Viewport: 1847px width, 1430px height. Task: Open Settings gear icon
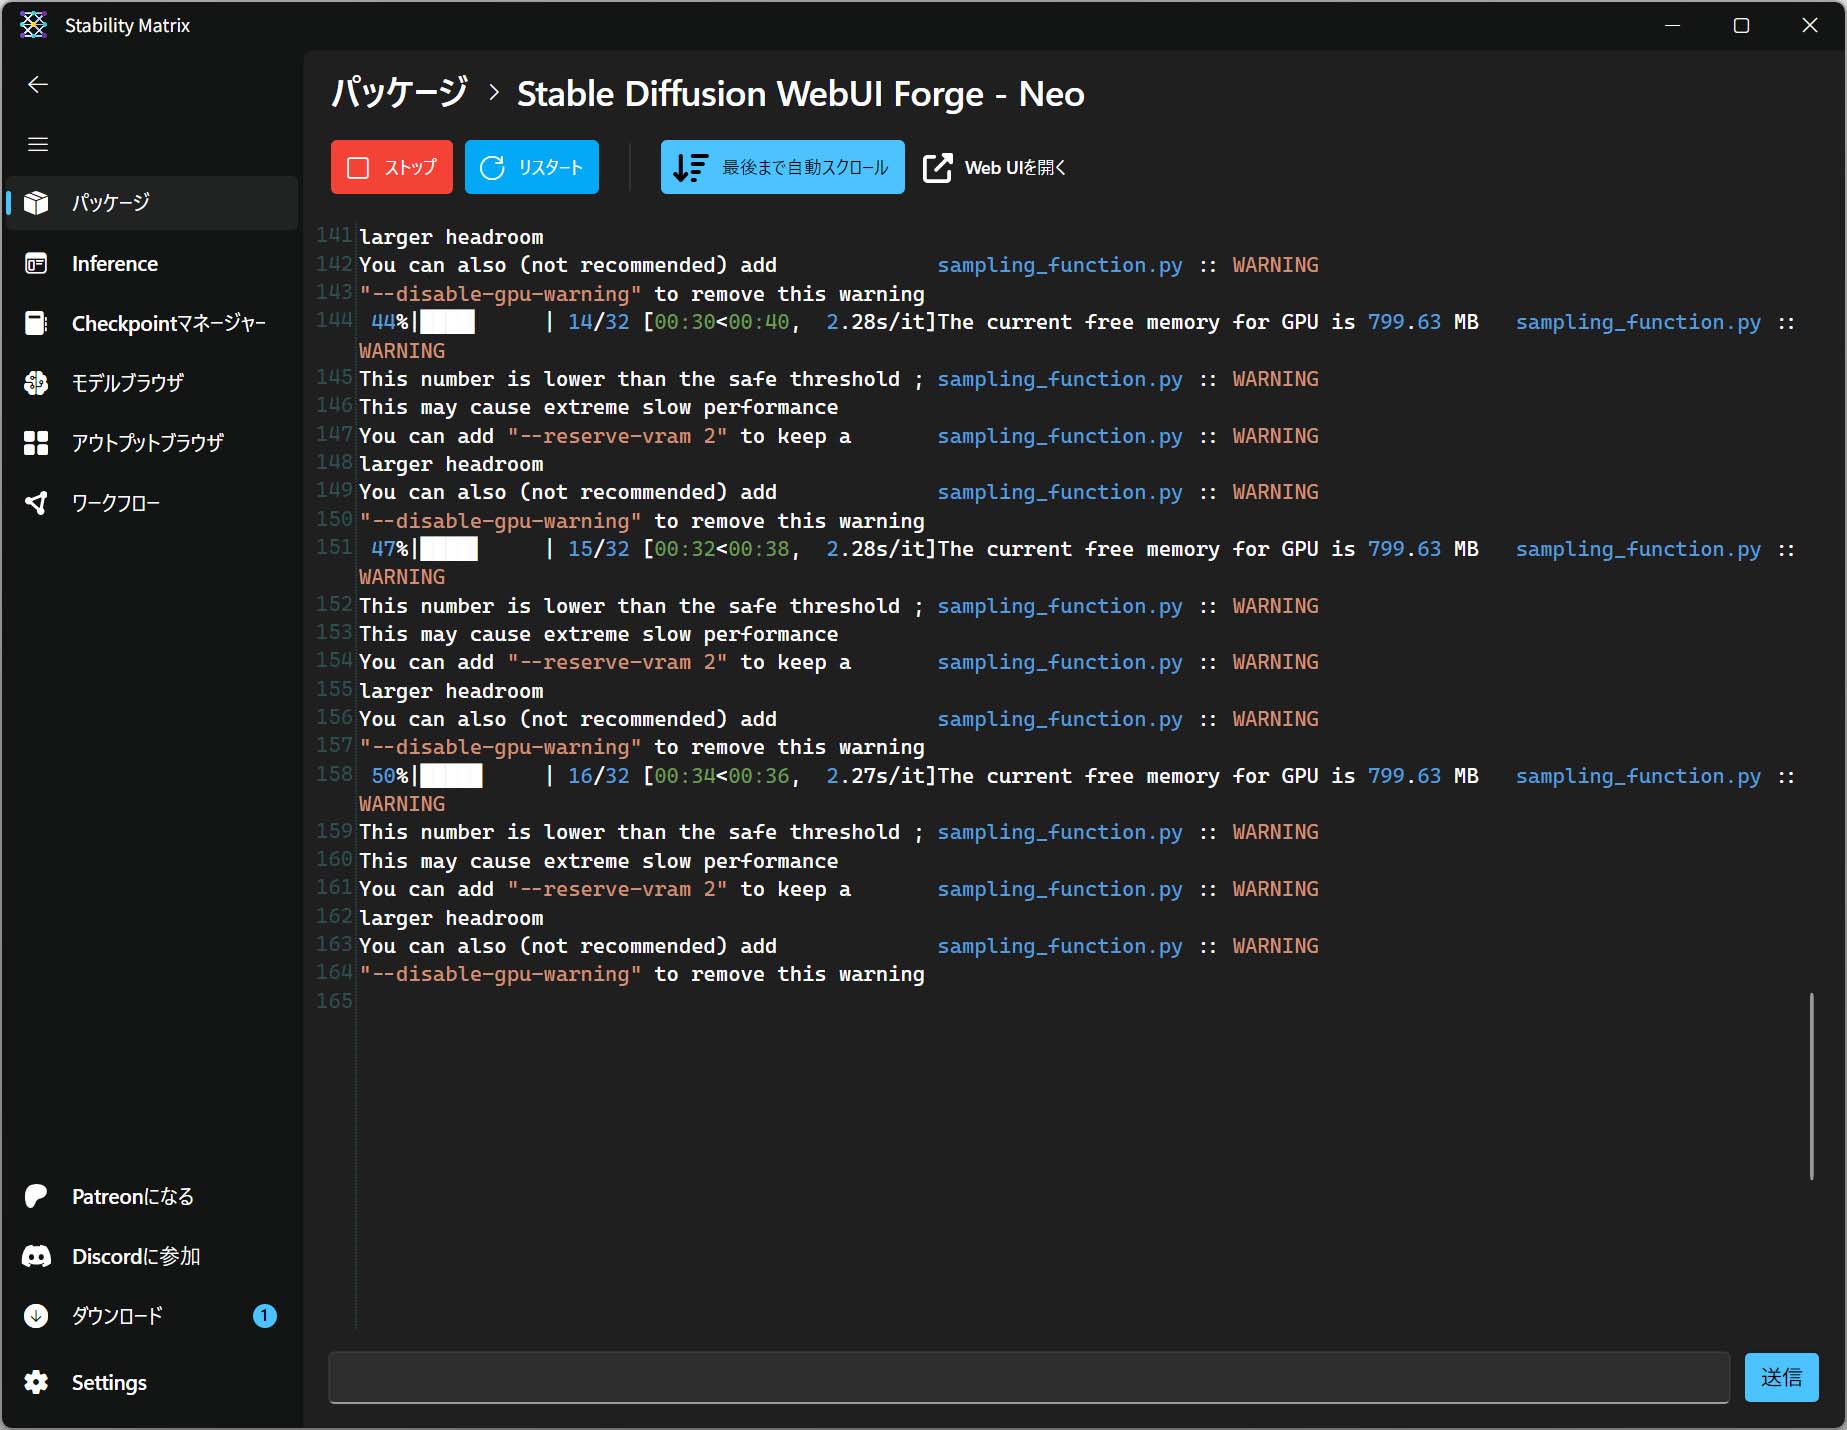pos(36,1382)
